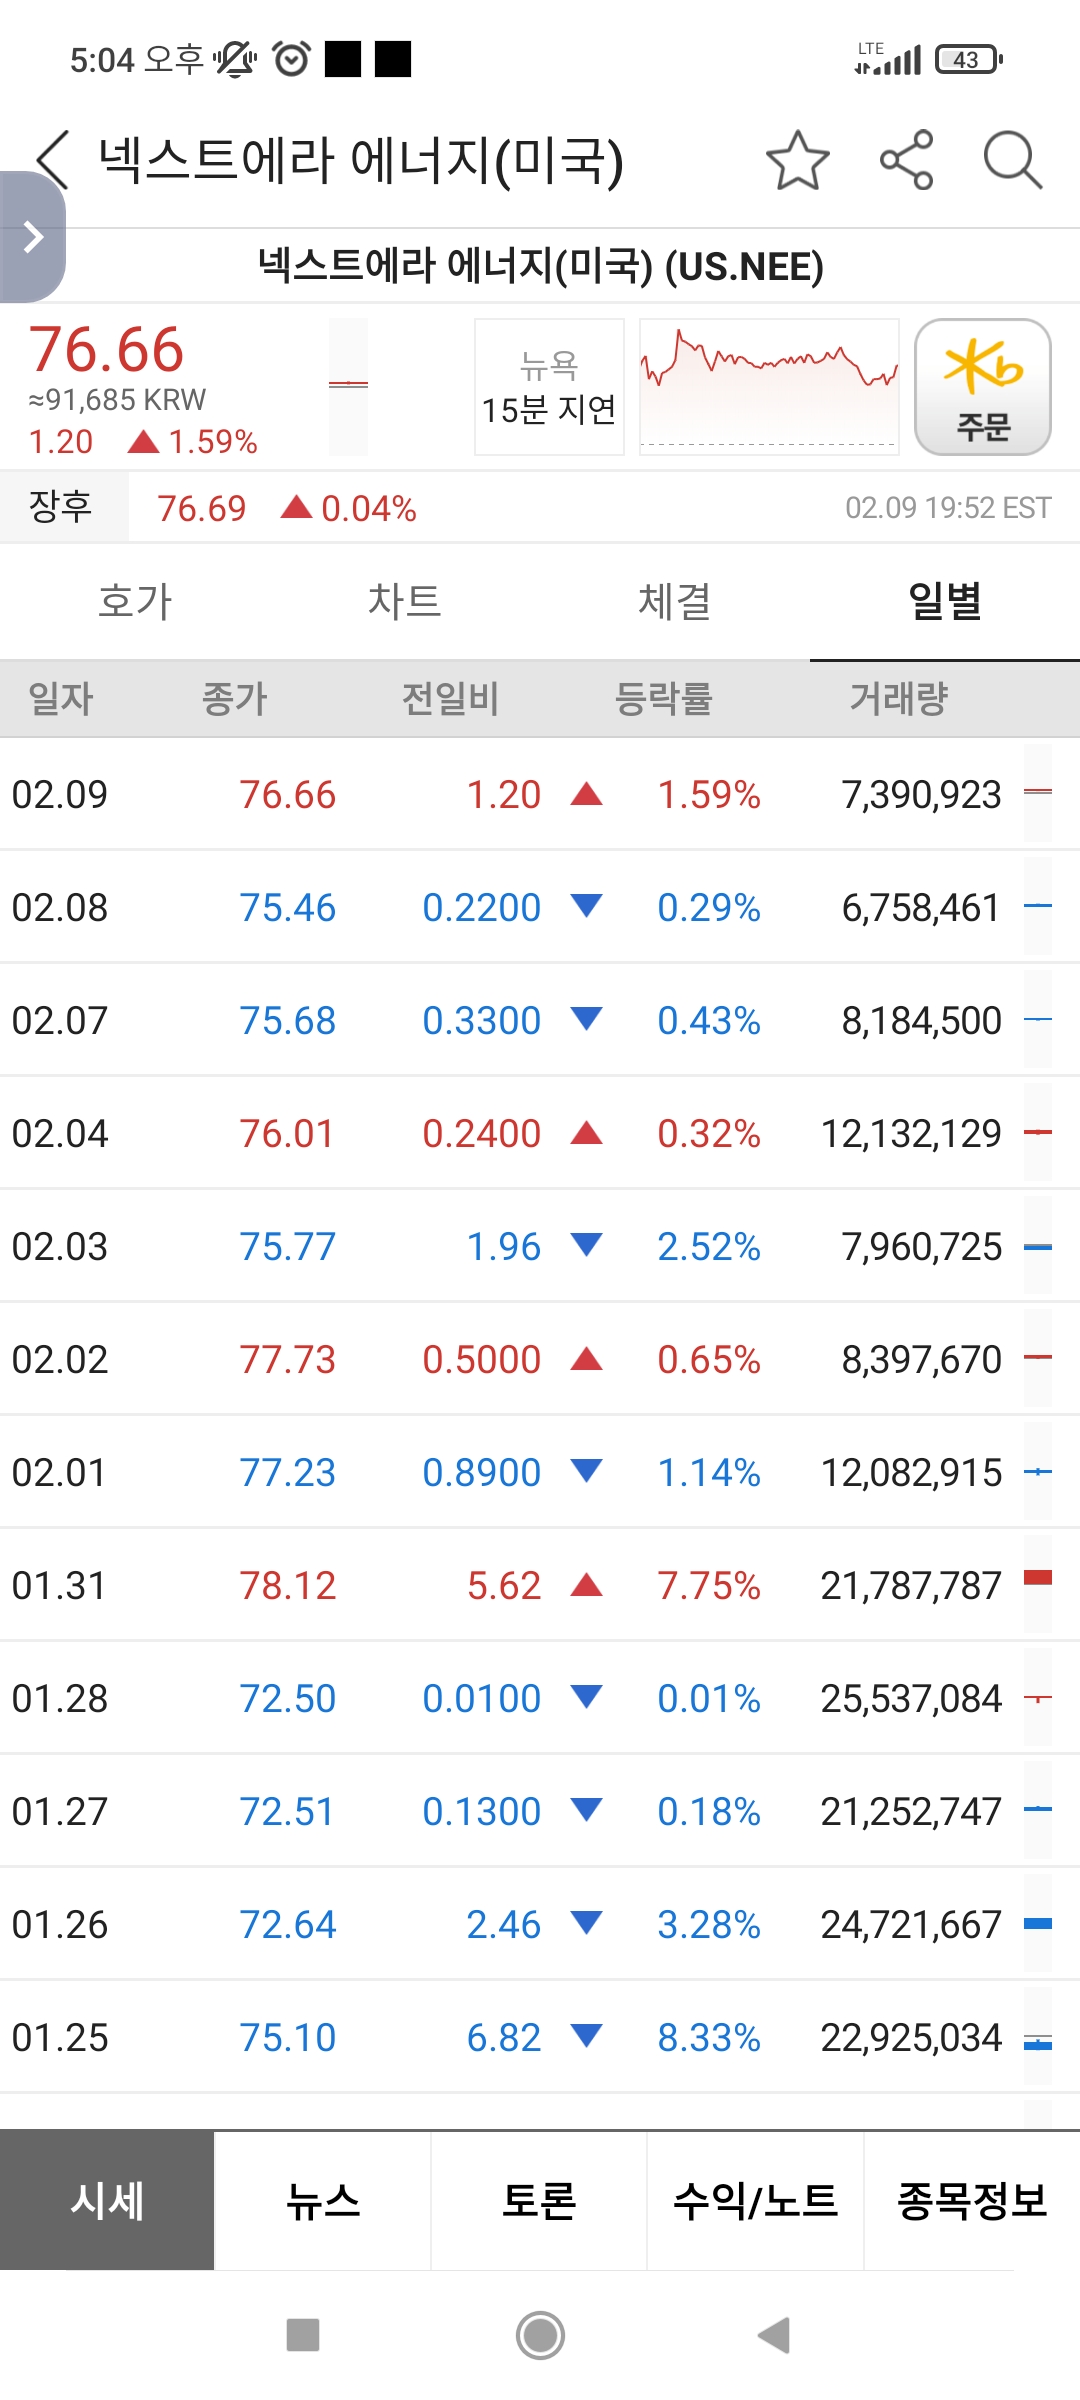Viewport: 1080px width, 2400px height.
Task: Switch to the 호가 tab
Action: tap(135, 601)
